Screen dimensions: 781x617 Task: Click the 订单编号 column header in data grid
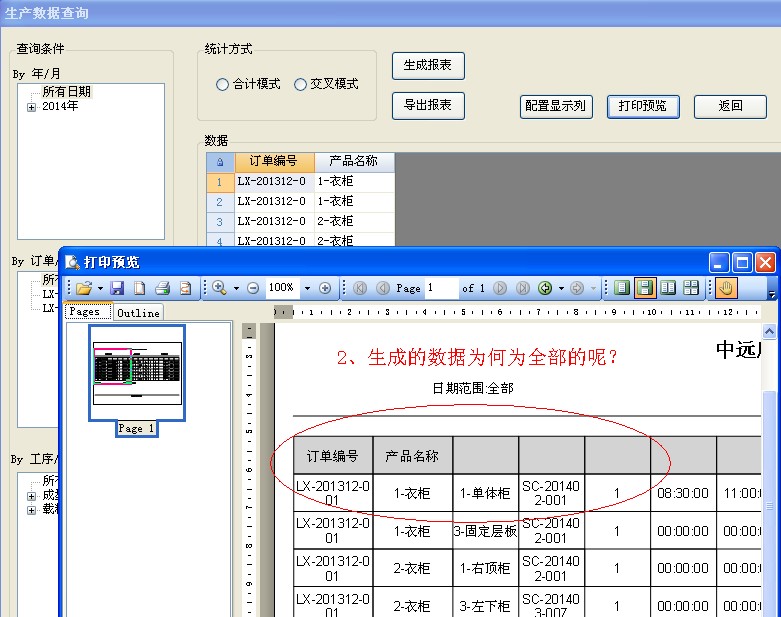pos(274,162)
